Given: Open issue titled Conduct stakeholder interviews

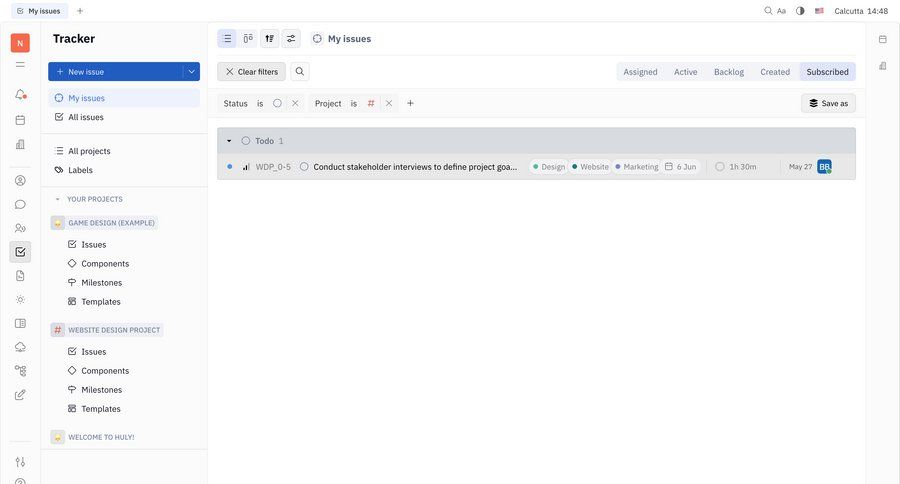Looking at the screenshot, I should pyautogui.click(x=415, y=167).
